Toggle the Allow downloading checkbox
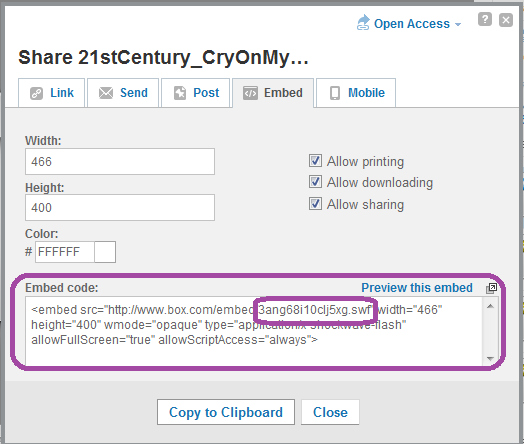This screenshot has width=524, height=444. 315,182
